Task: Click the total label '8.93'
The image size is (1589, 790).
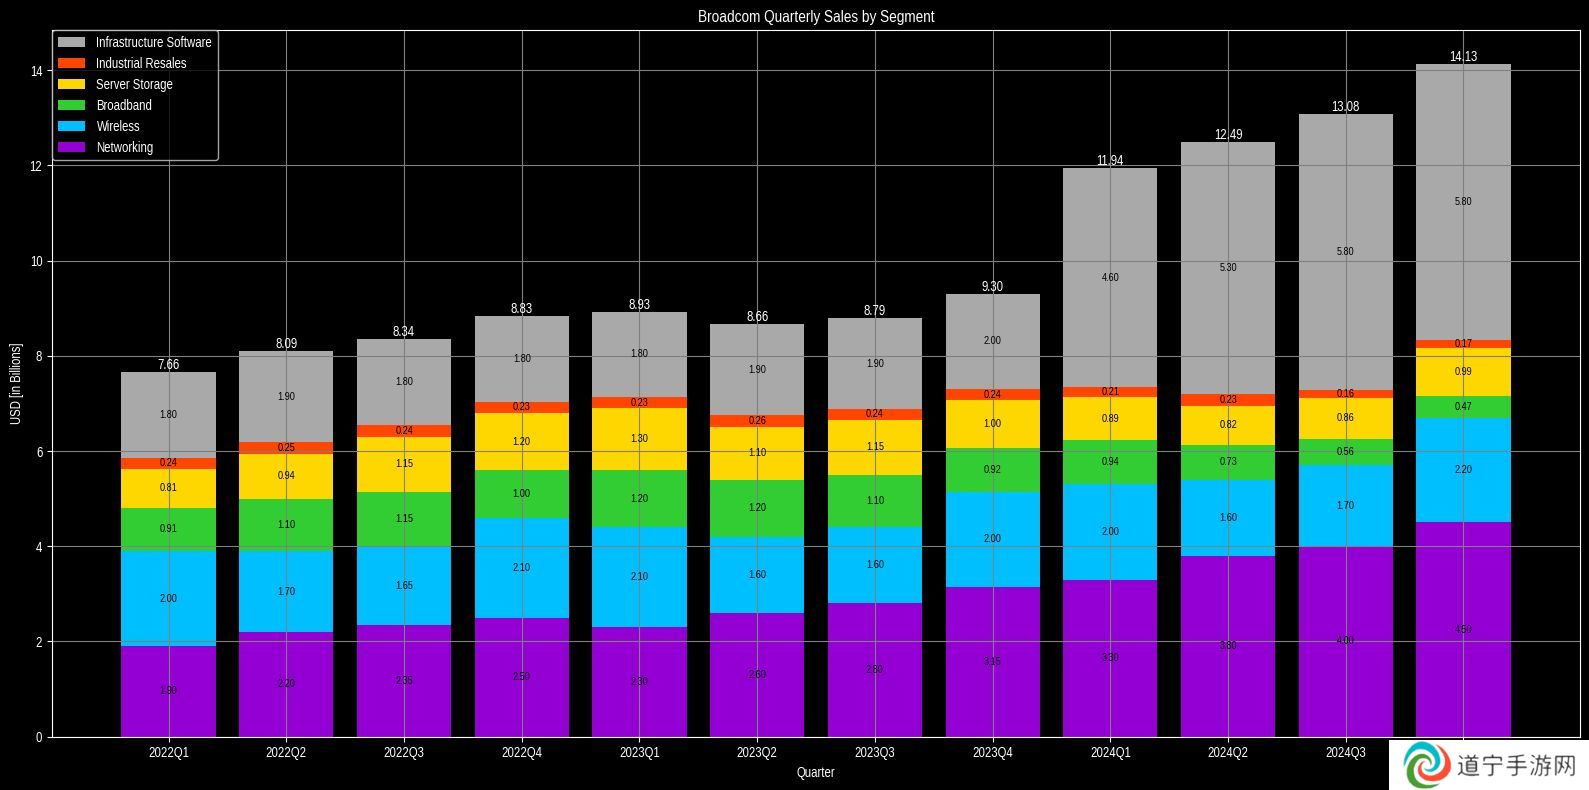Action: 639,304
